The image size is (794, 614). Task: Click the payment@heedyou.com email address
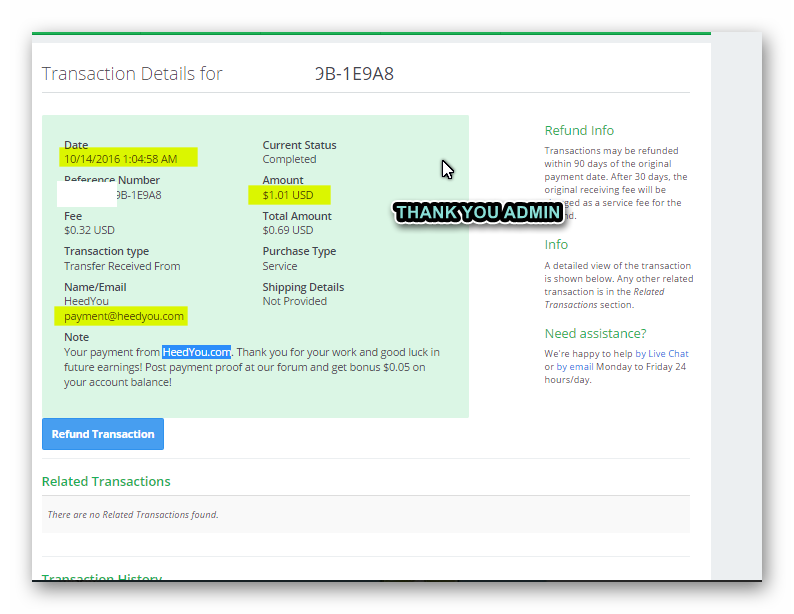point(124,316)
